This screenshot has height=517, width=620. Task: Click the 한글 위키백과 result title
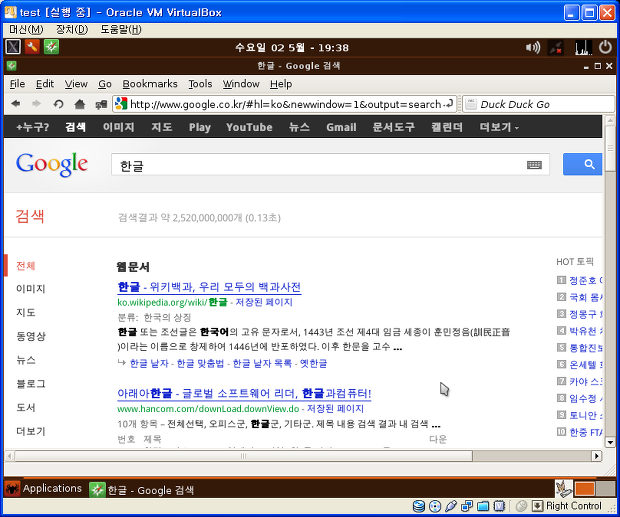coord(209,287)
